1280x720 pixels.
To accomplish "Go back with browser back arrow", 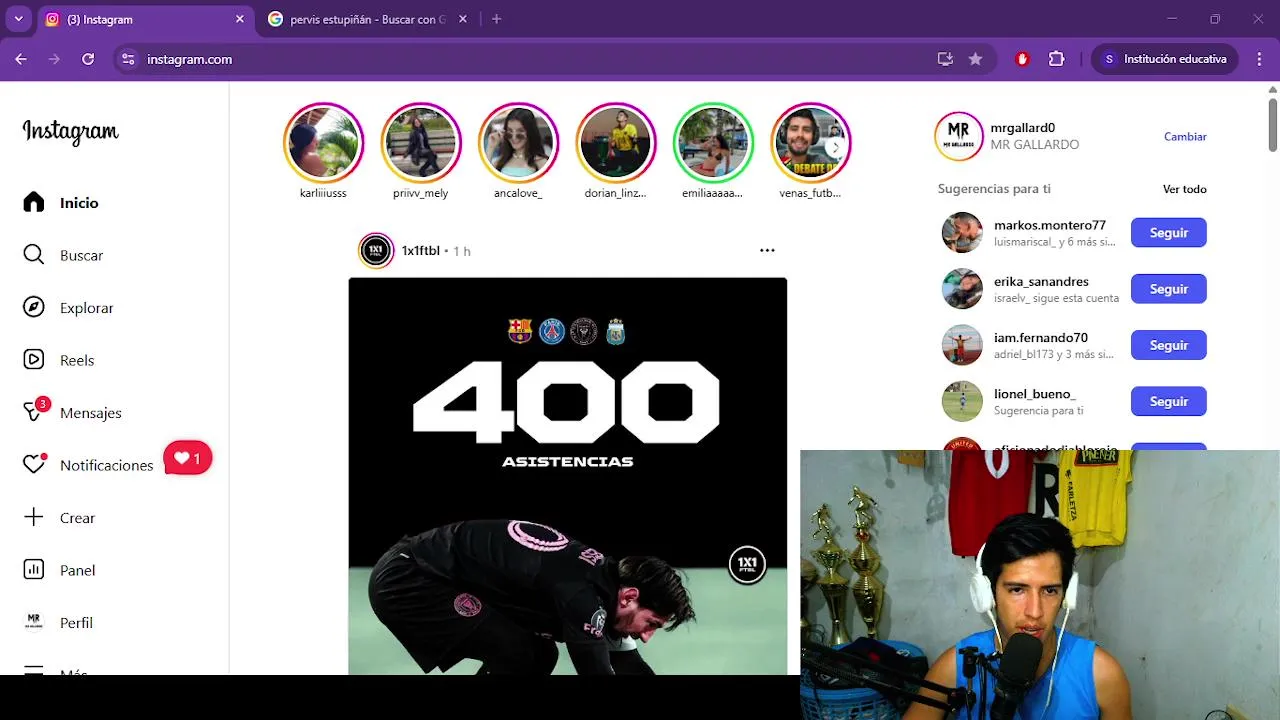I will tap(21, 59).
